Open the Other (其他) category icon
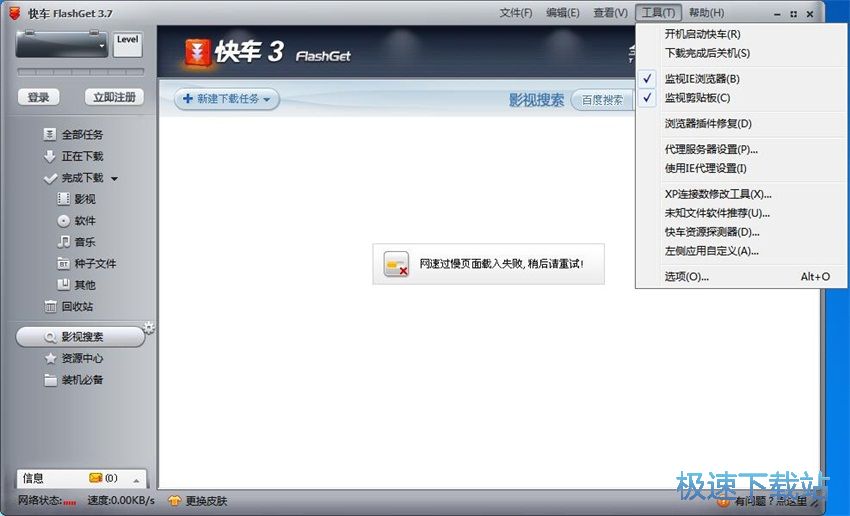Screen dimensions: 850x516 click(63, 285)
